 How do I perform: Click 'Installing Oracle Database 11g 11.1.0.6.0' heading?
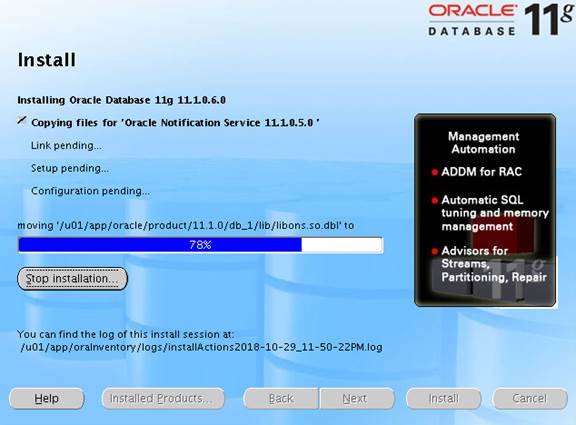(x=122, y=100)
